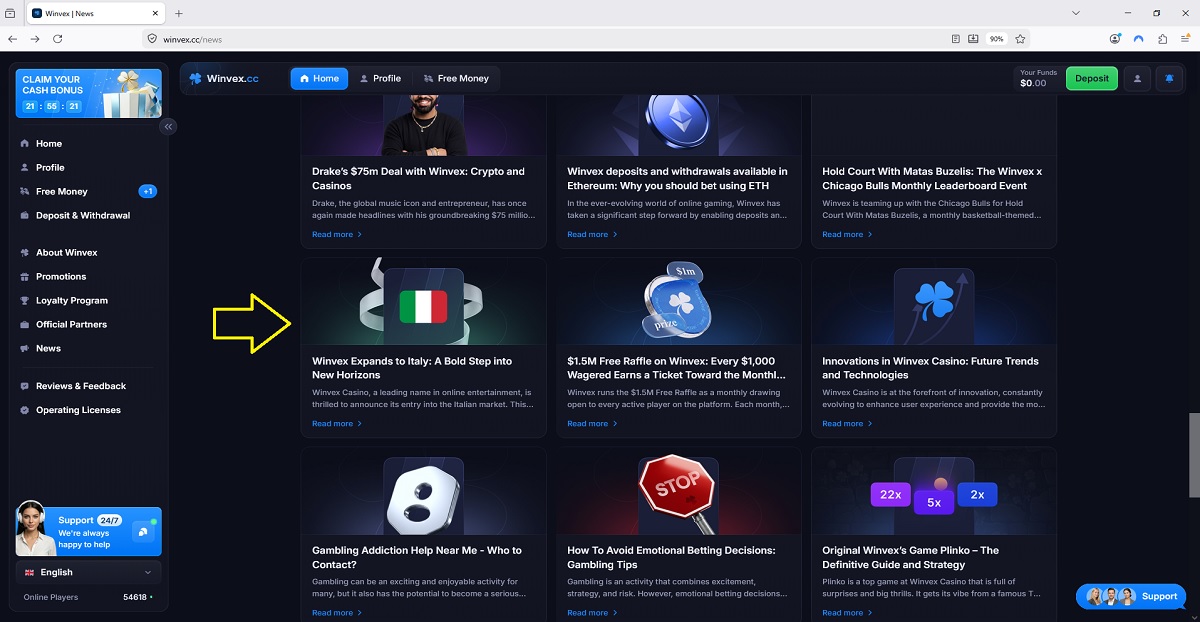Click the Operating Licenses icon
Screen dimensions: 1200x622
click(x=26, y=410)
